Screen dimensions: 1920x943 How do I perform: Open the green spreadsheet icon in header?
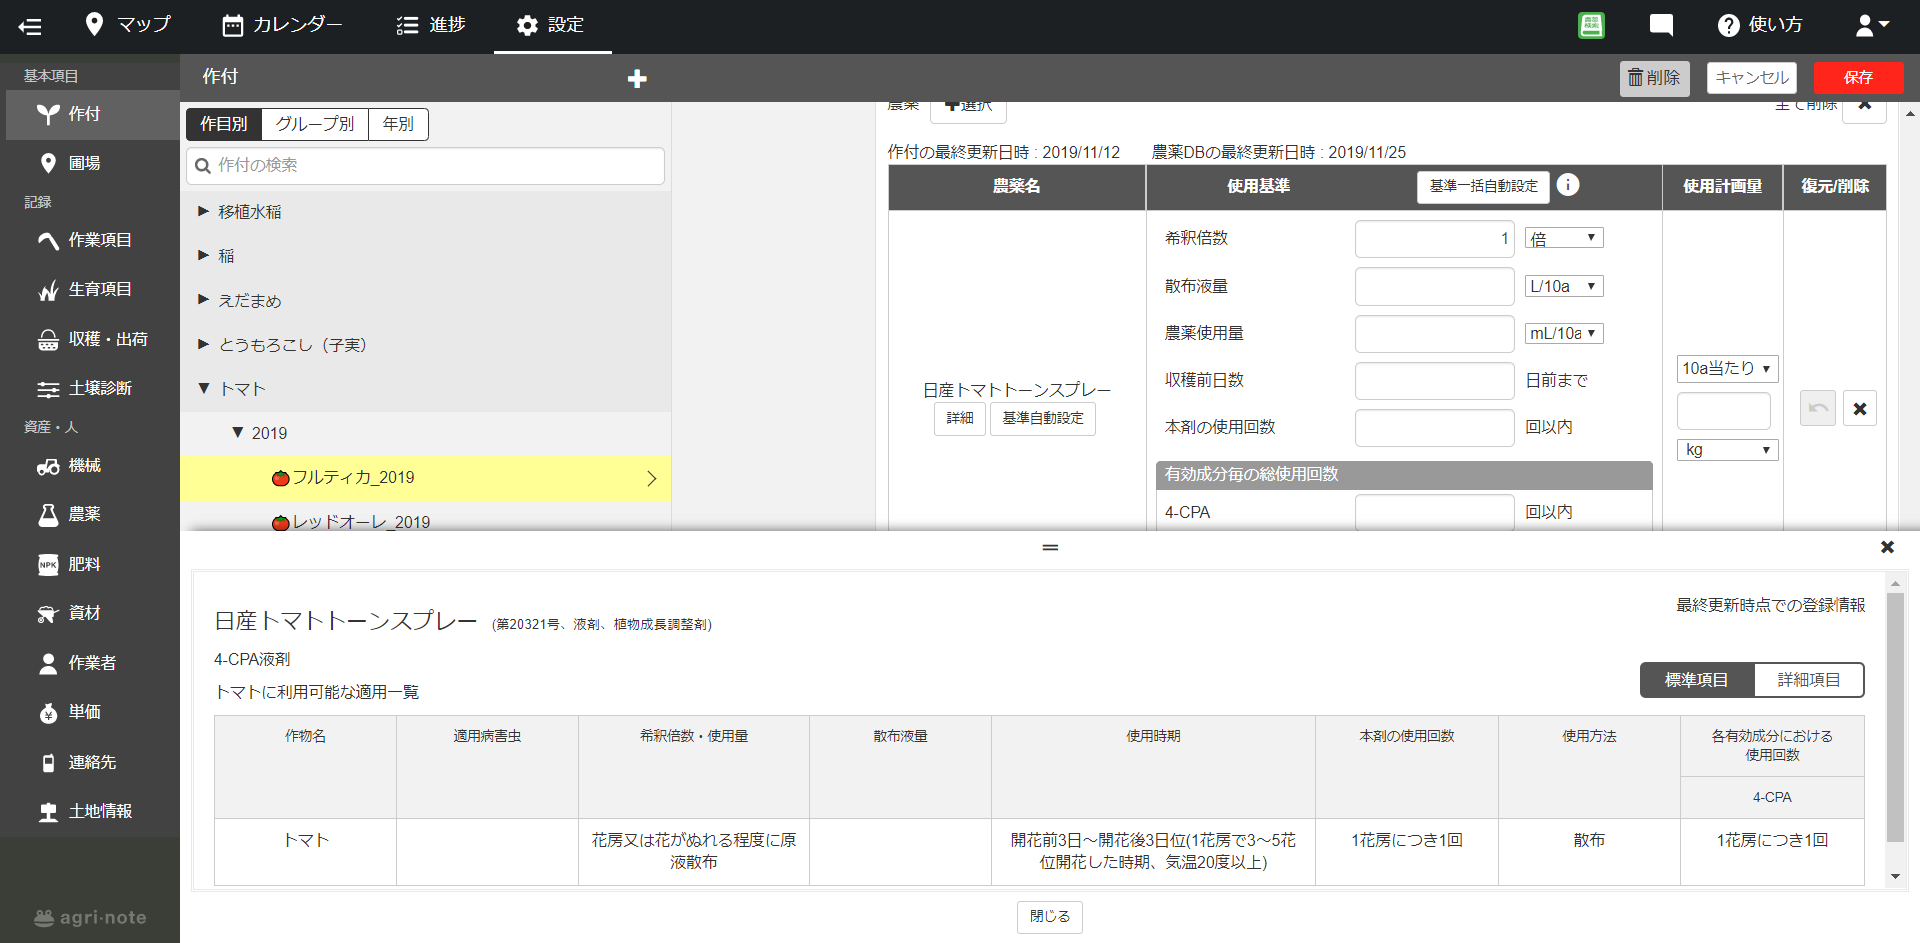coord(1591,25)
